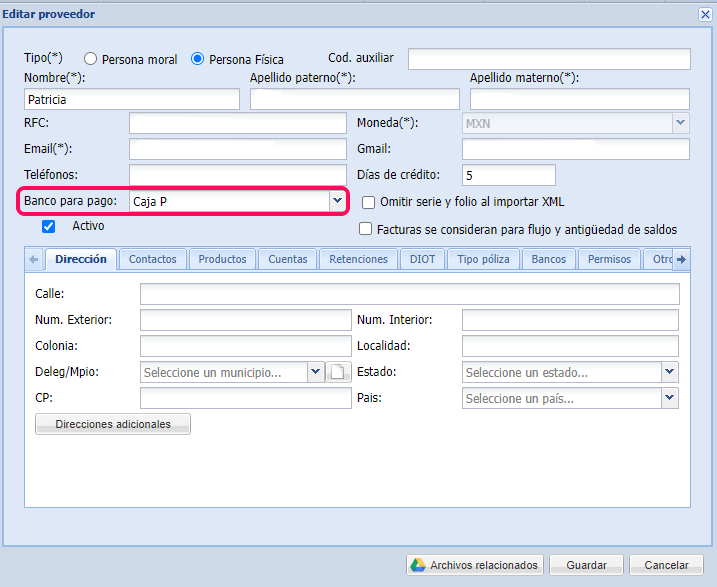Viewport: 717px width, 587px height.
Task: Click the Google Drive icon in Archivos relacionados
Action: point(418,565)
